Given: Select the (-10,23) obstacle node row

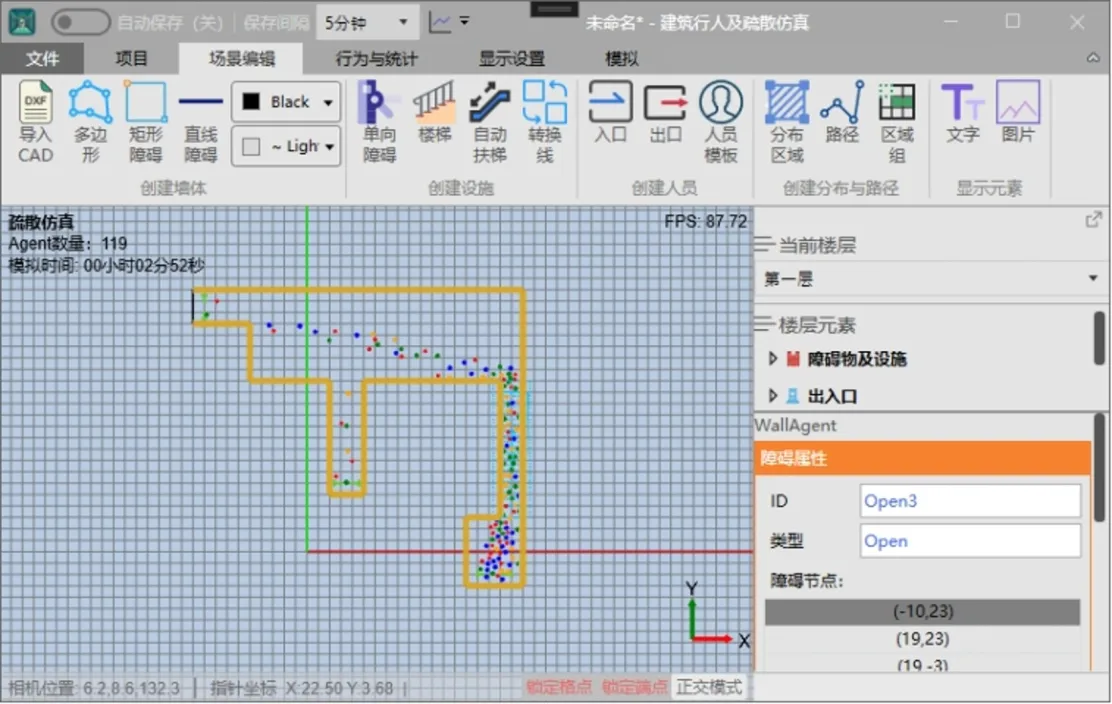Looking at the screenshot, I should 922,612.
